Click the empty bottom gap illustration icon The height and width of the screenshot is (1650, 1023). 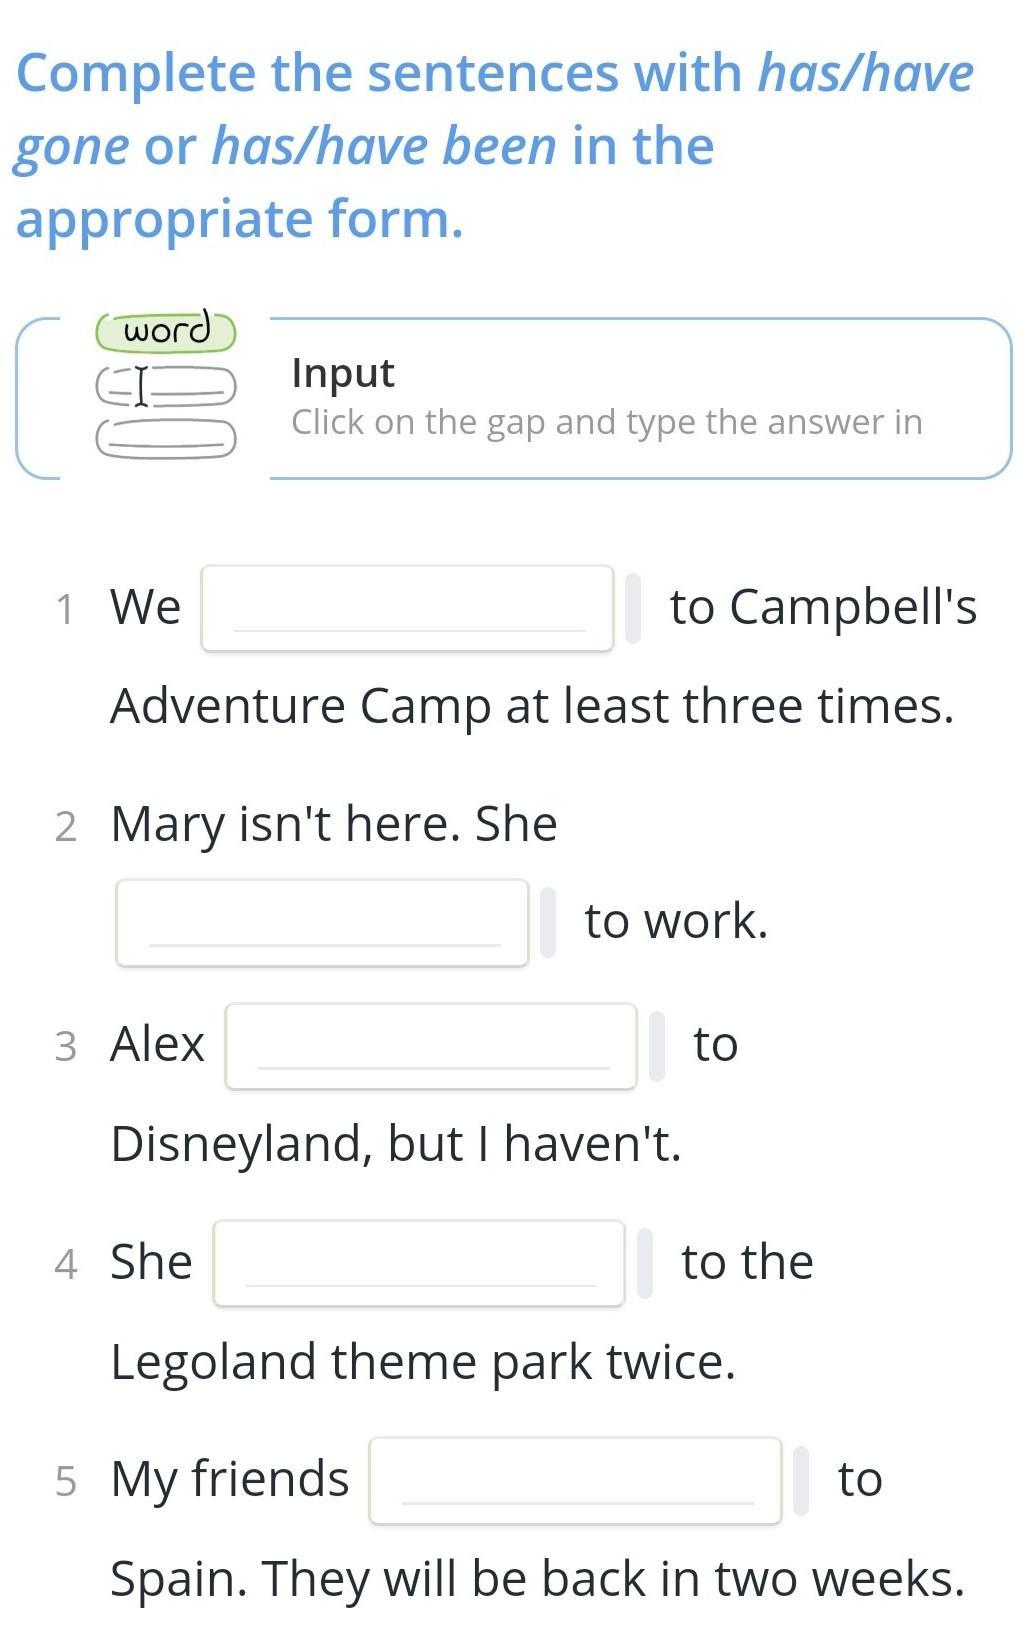(x=166, y=438)
